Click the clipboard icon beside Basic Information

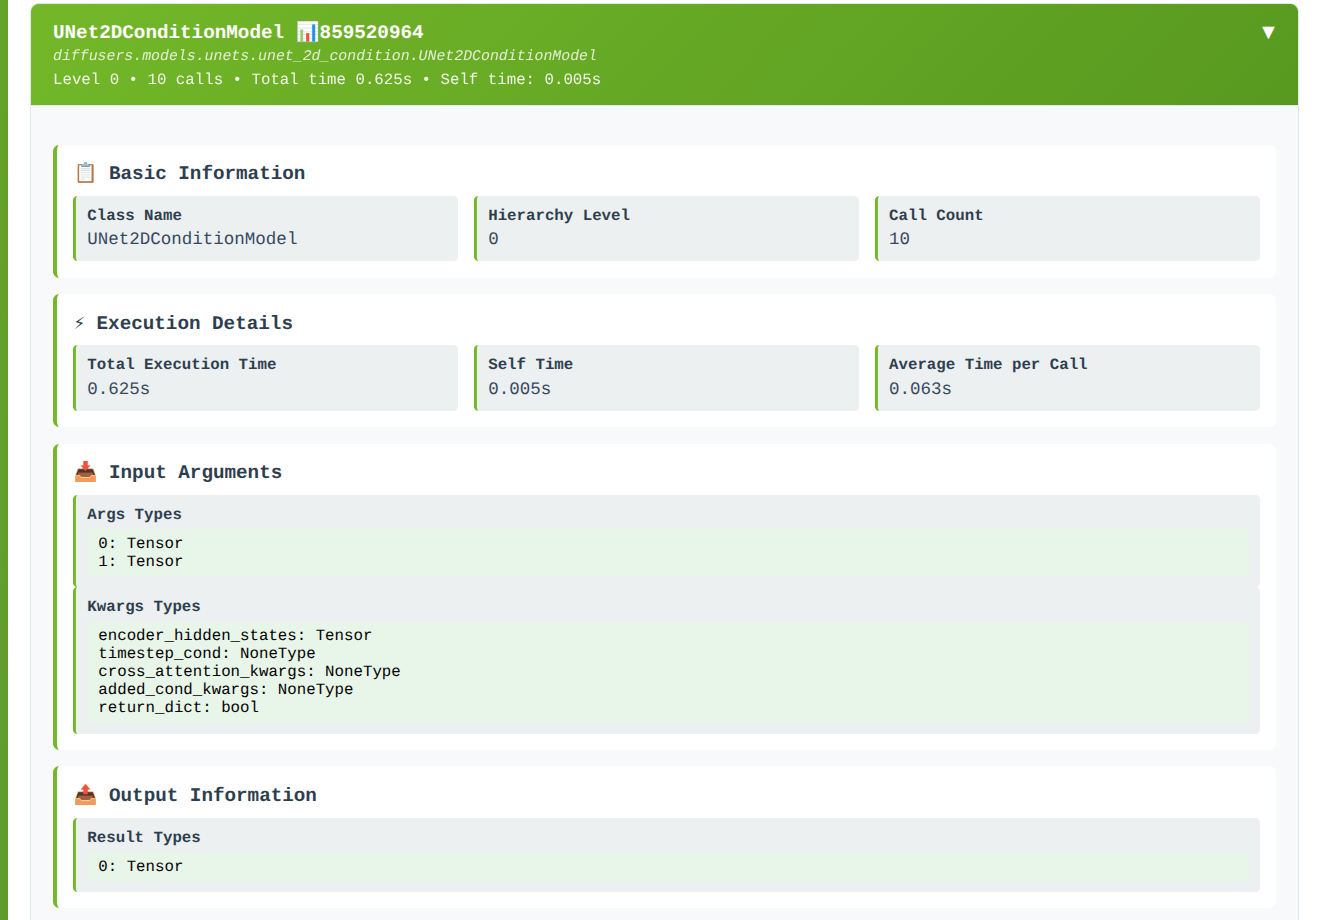pos(85,173)
